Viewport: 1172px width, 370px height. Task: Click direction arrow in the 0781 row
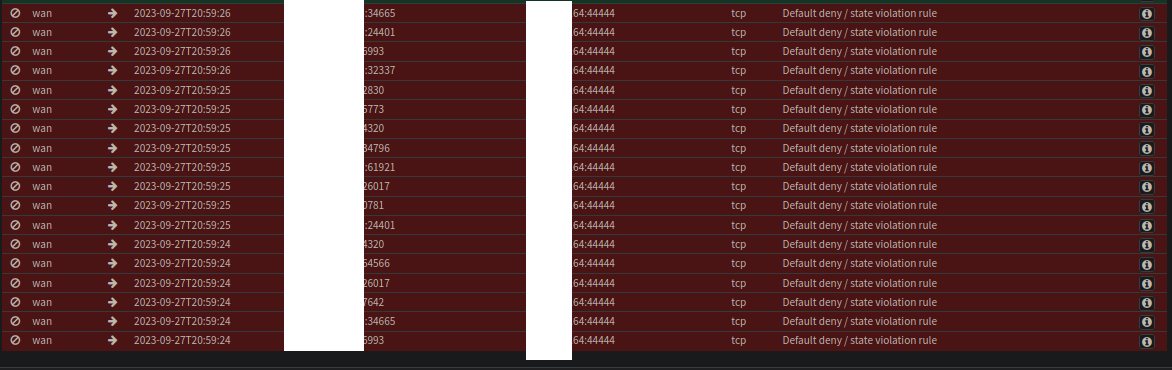112,206
